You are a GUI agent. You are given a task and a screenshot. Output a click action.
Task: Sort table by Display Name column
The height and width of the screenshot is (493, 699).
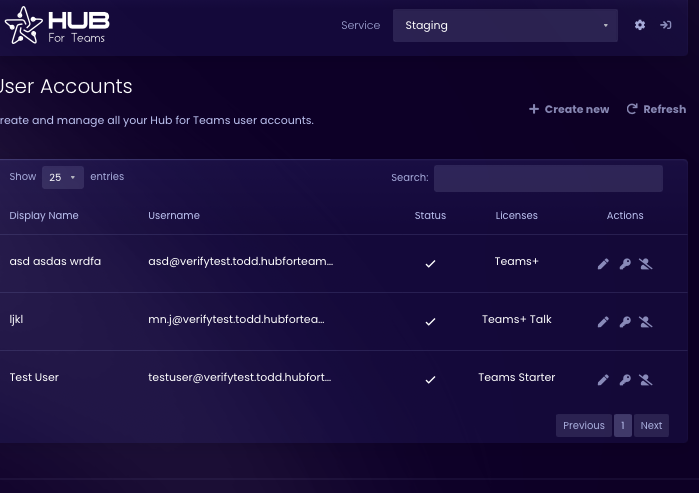(x=44, y=215)
